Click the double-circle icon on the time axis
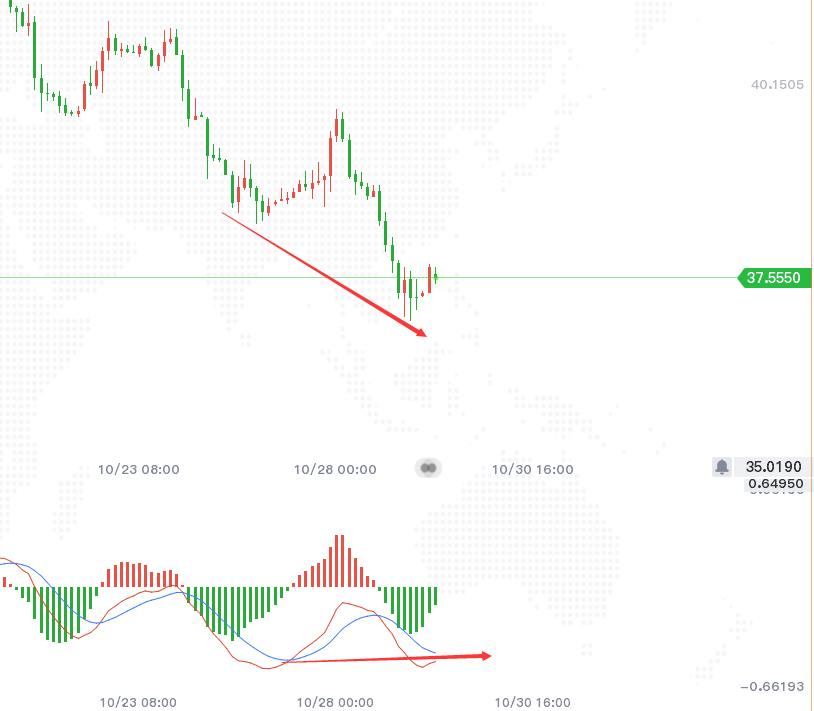814x711 pixels. click(x=428, y=468)
